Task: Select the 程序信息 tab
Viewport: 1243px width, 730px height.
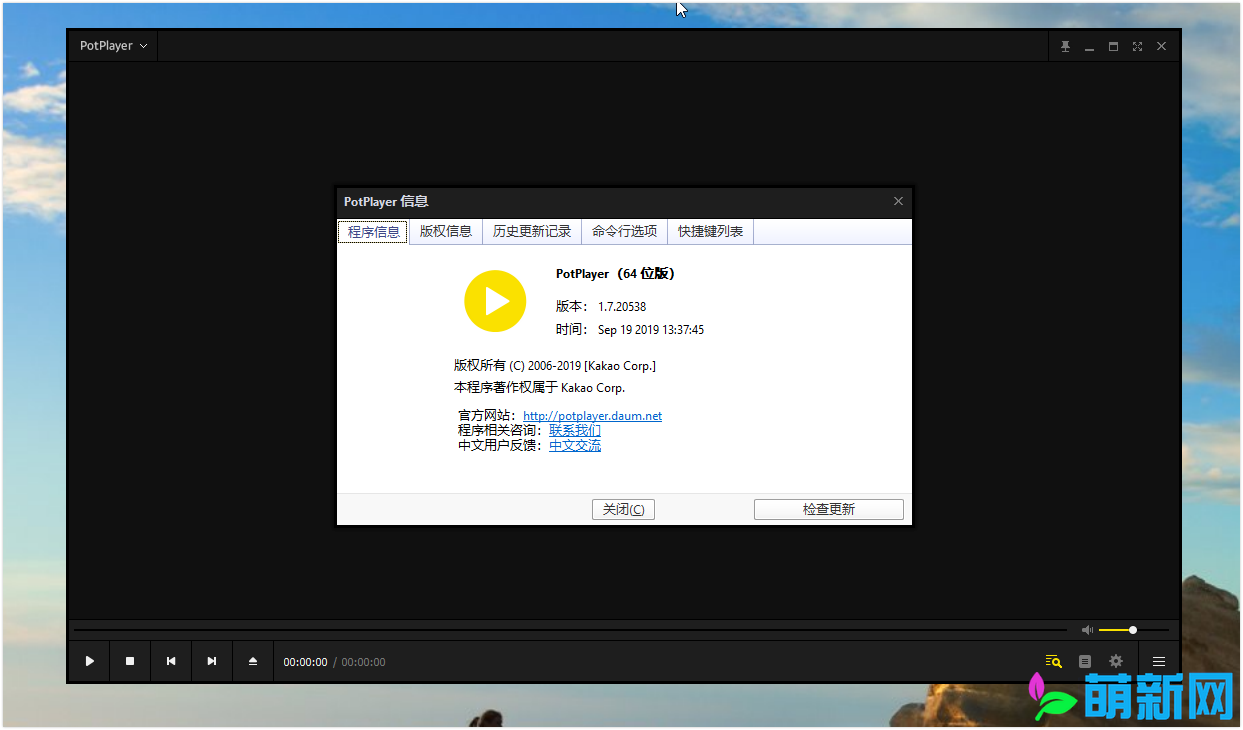Action: pyautogui.click(x=373, y=232)
